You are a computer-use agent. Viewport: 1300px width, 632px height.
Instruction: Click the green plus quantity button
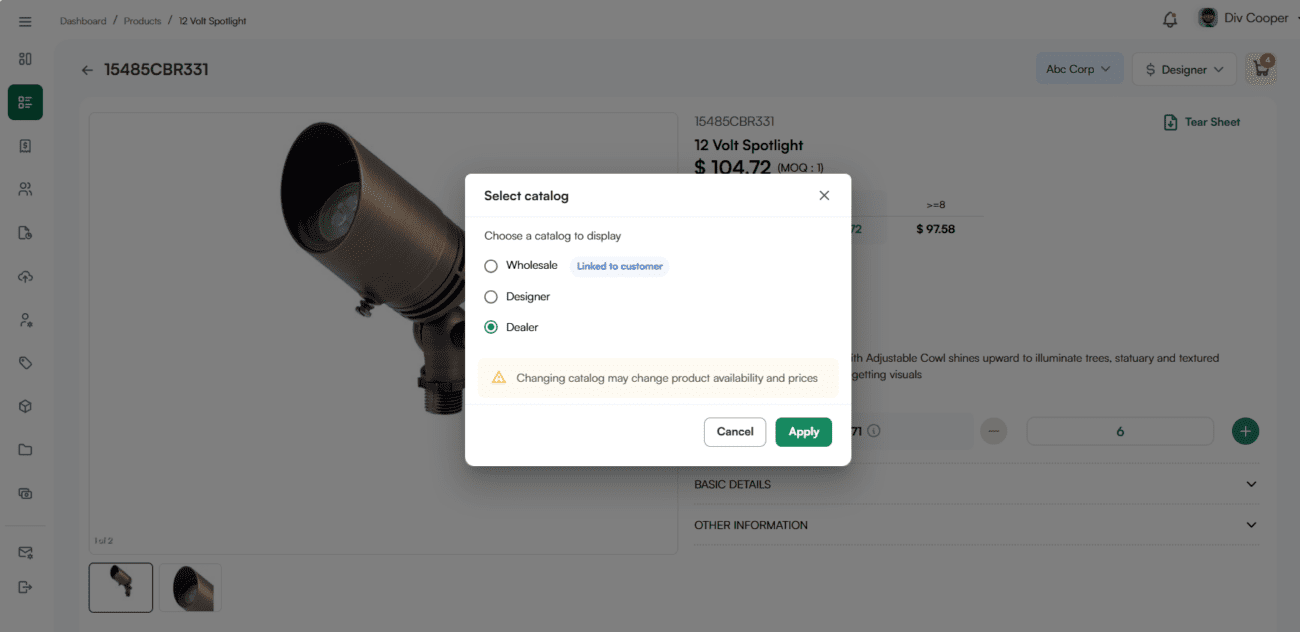pyautogui.click(x=1245, y=431)
